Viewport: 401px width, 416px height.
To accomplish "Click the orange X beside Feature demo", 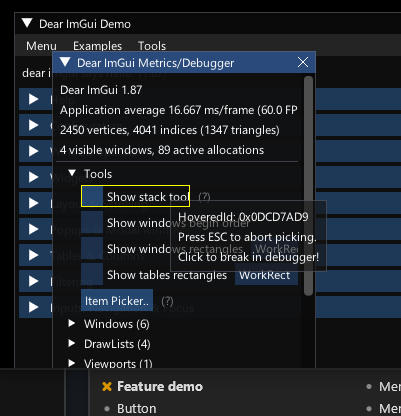I will pyautogui.click(x=107, y=387).
